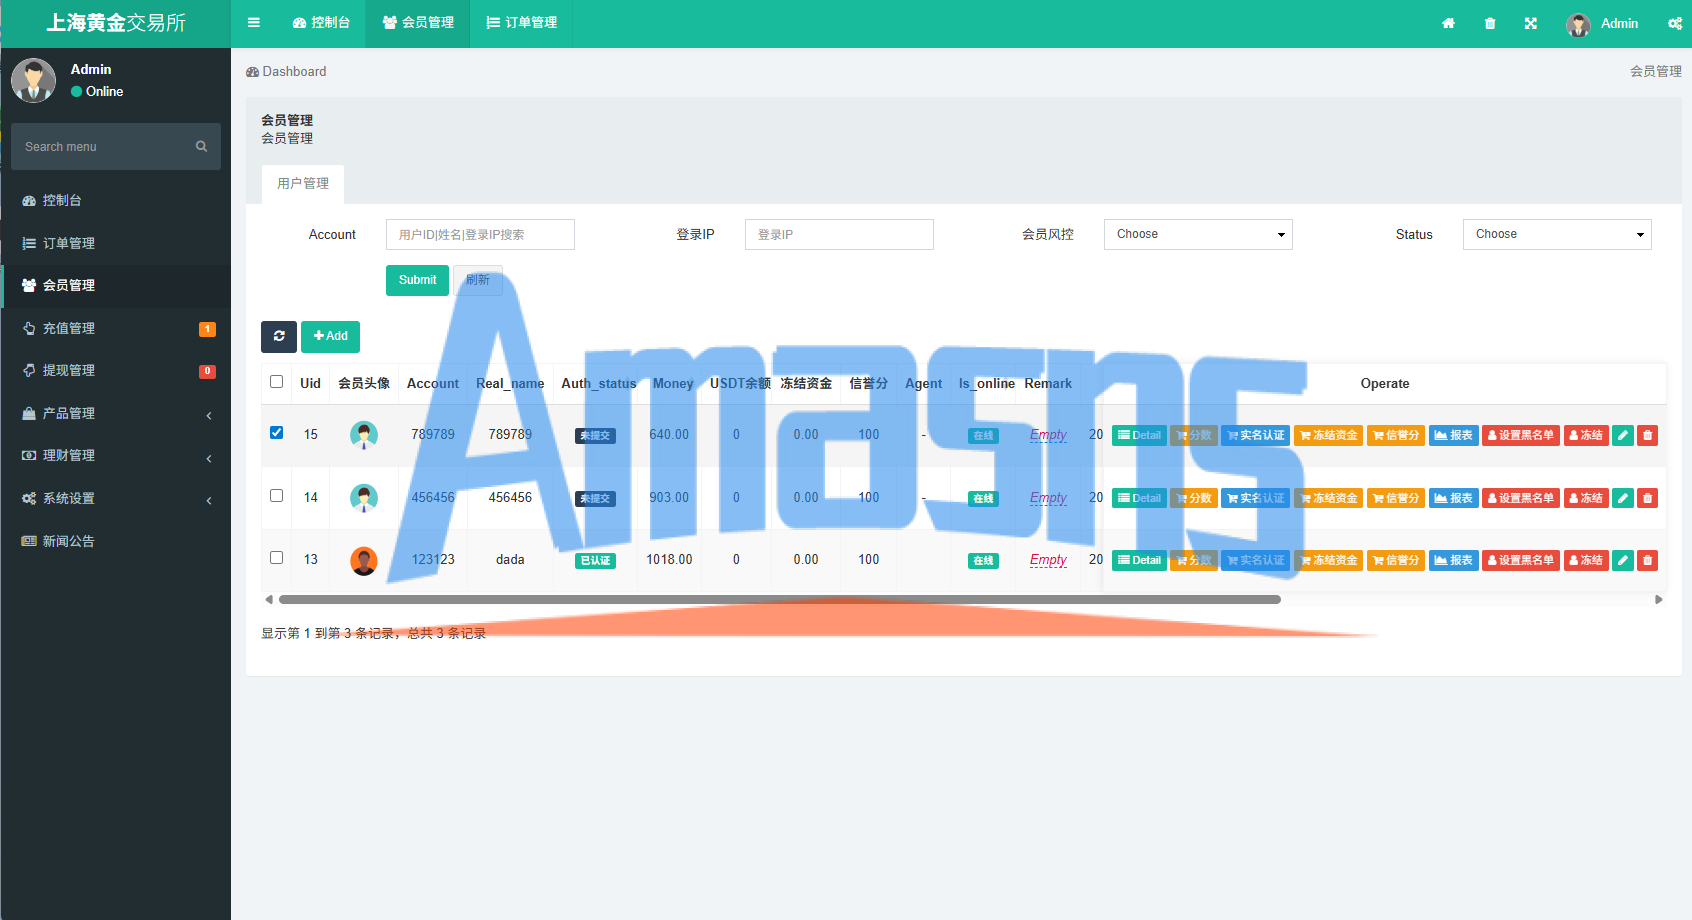
Task: Click the home icon in top bar
Action: point(1448,23)
